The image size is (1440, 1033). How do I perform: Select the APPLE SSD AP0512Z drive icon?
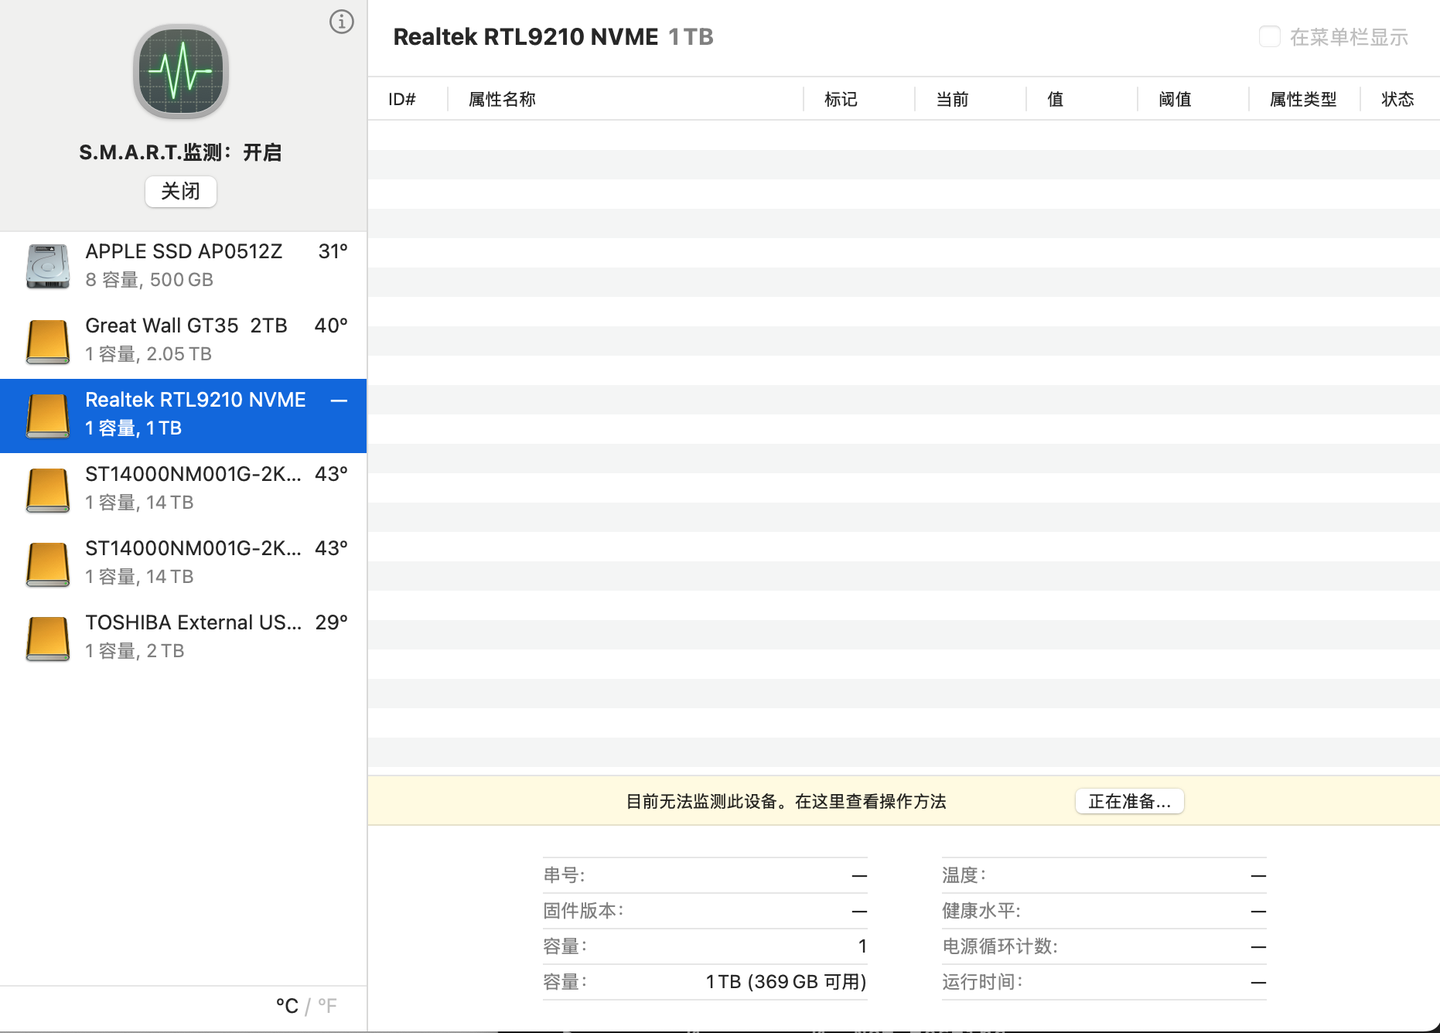pyautogui.click(x=48, y=266)
